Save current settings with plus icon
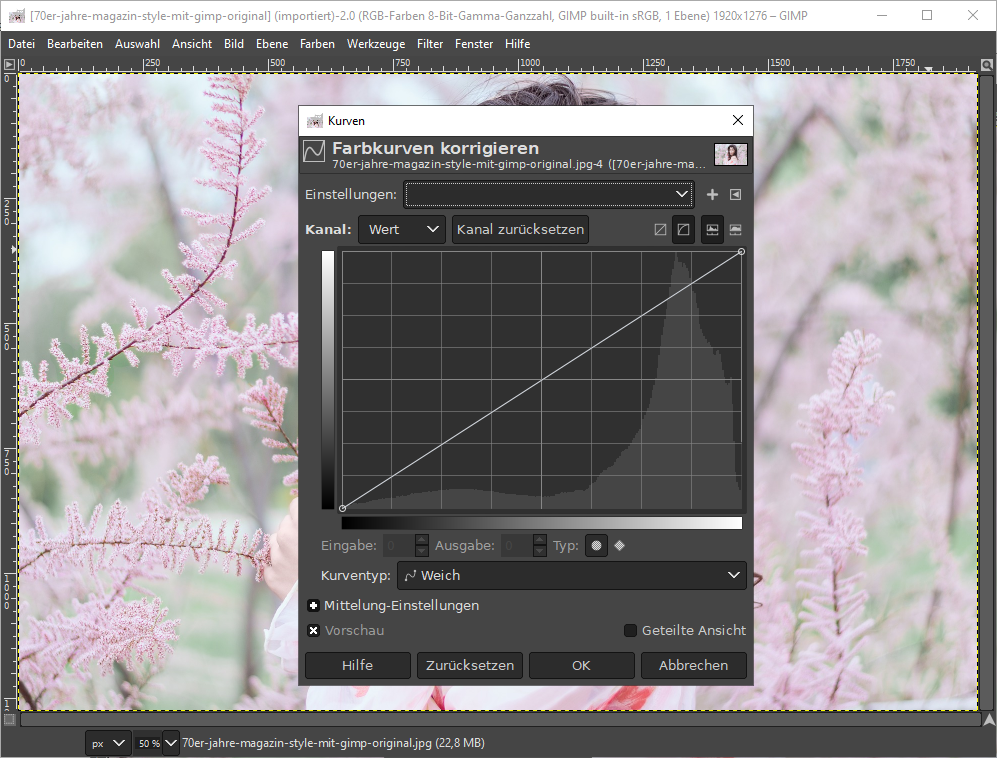 [x=712, y=194]
